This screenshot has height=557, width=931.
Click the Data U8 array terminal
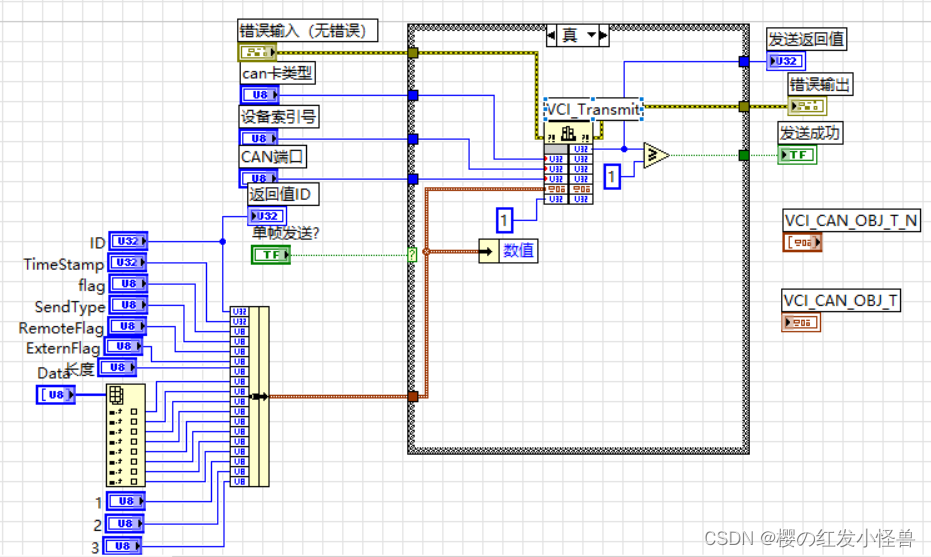tap(56, 394)
